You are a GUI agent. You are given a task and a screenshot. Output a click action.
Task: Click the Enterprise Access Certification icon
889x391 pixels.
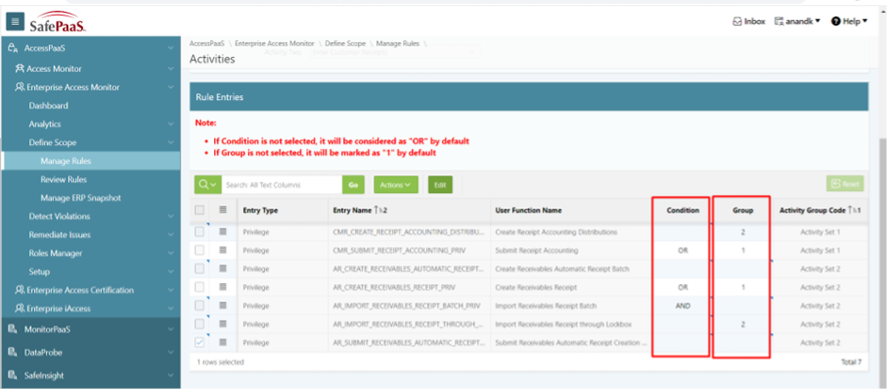point(20,290)
